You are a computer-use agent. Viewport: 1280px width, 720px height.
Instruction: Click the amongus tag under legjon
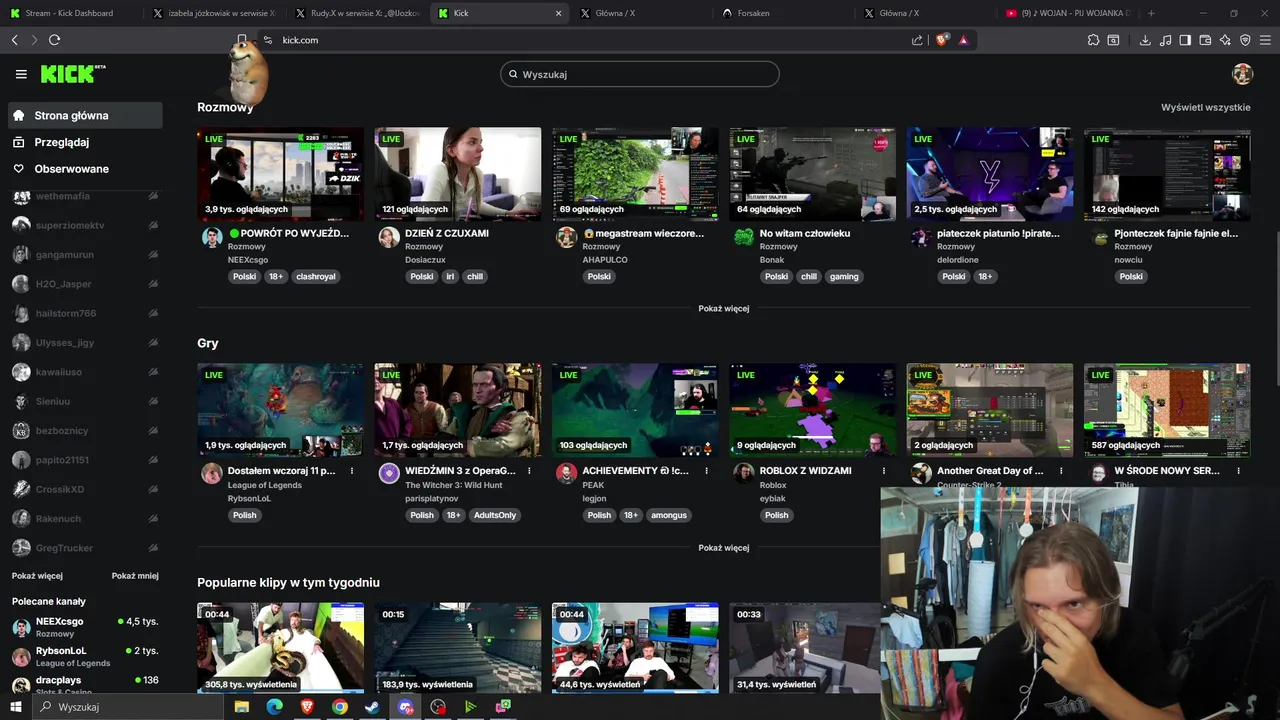669,515
